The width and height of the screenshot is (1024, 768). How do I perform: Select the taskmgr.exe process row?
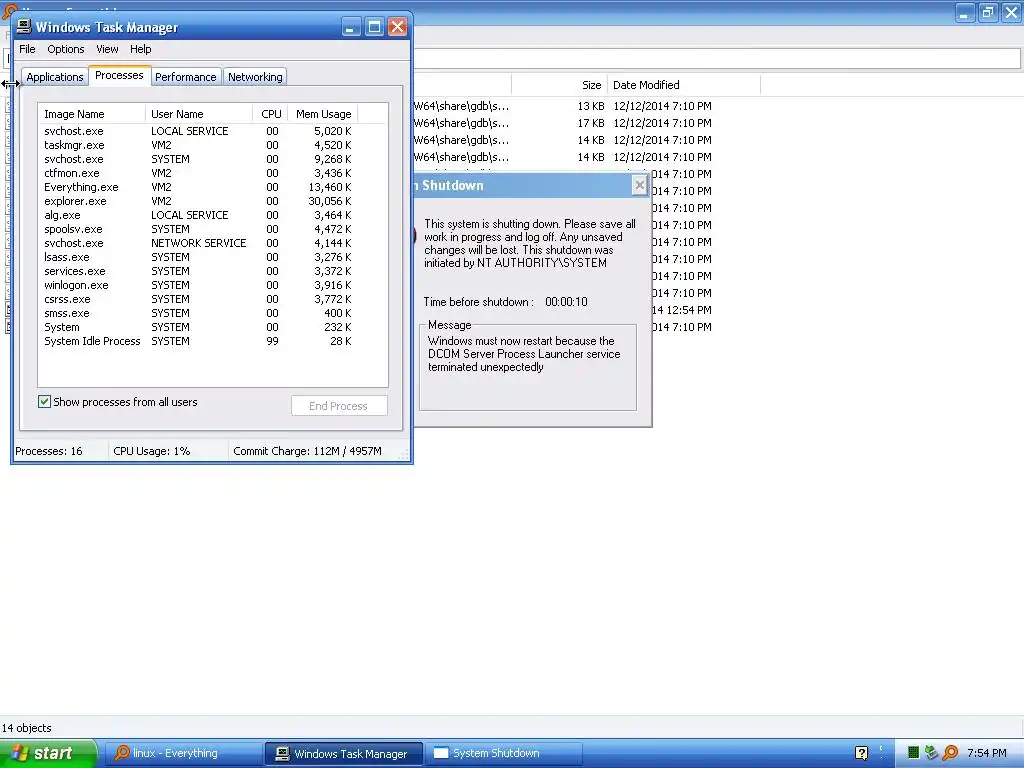198,145
